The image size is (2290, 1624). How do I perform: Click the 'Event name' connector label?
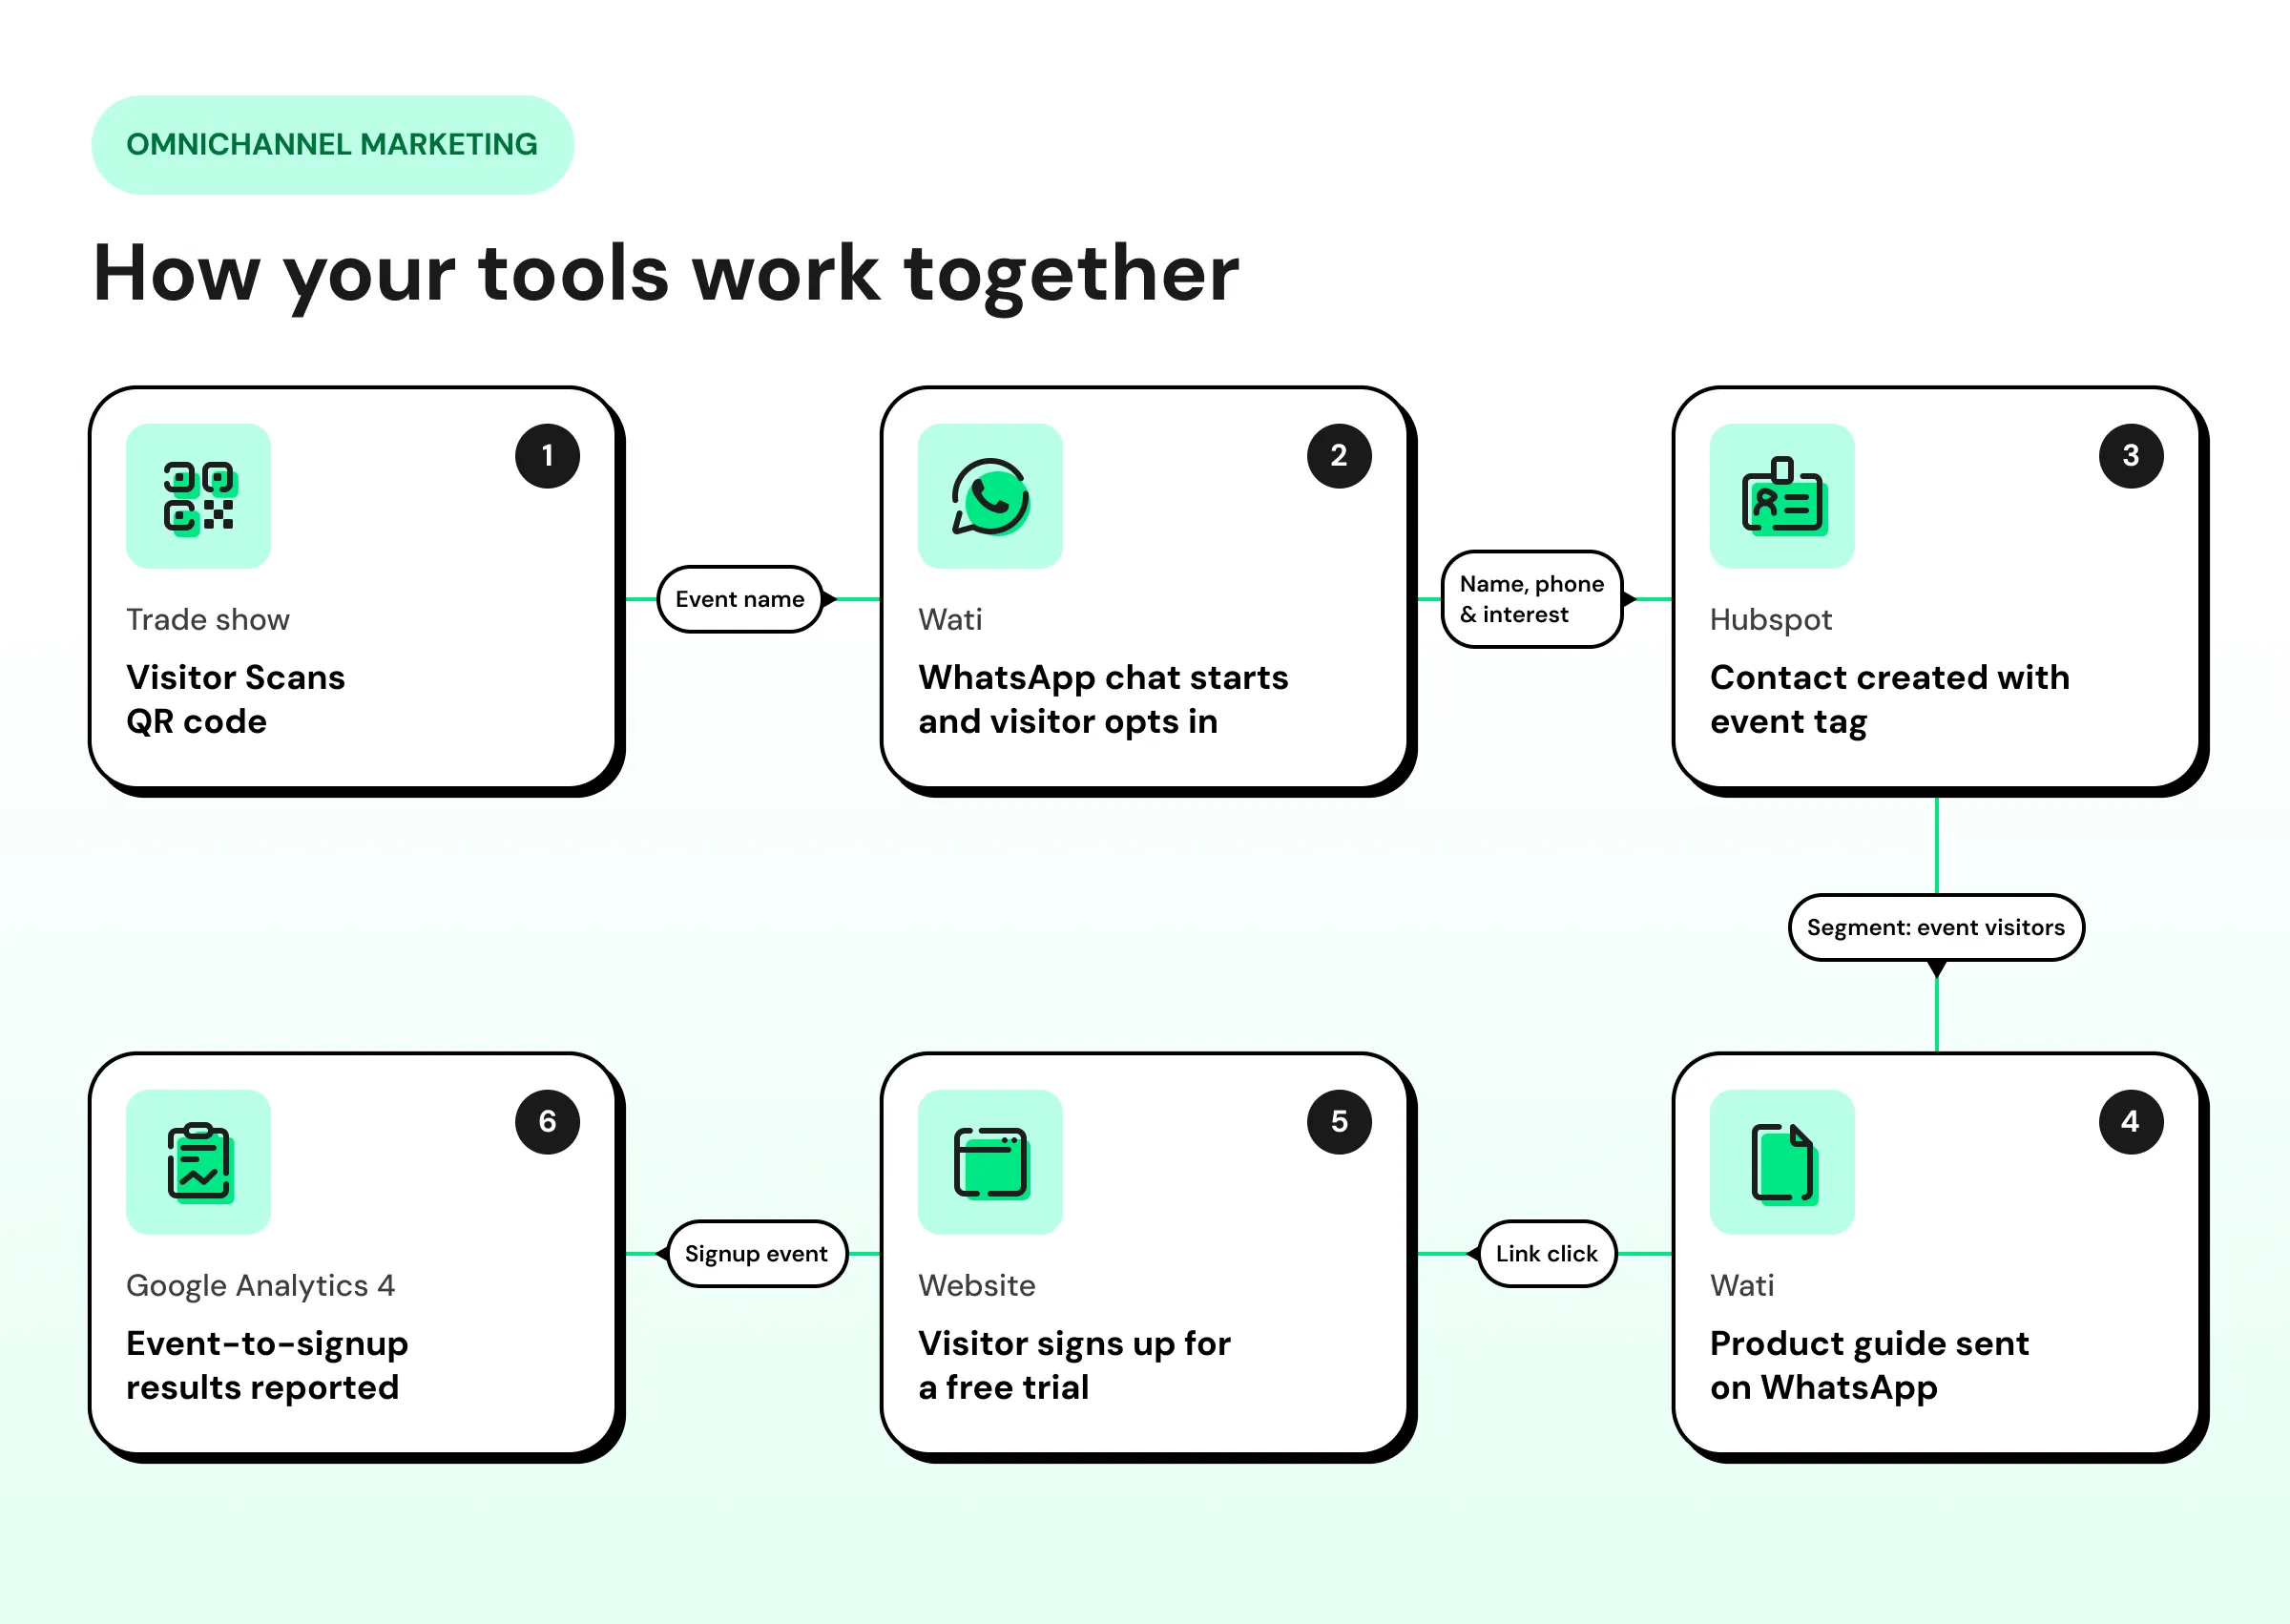740,599
